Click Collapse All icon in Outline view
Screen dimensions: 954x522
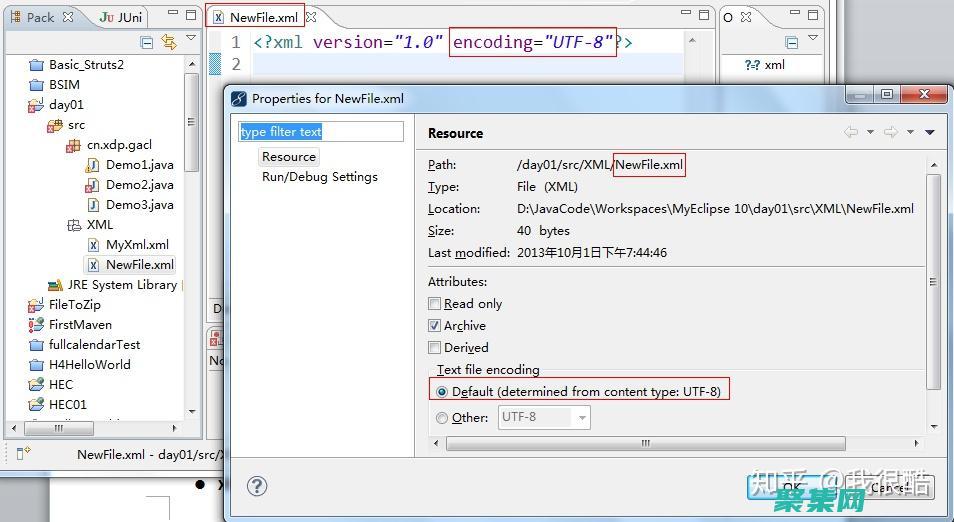coord(792,42)
